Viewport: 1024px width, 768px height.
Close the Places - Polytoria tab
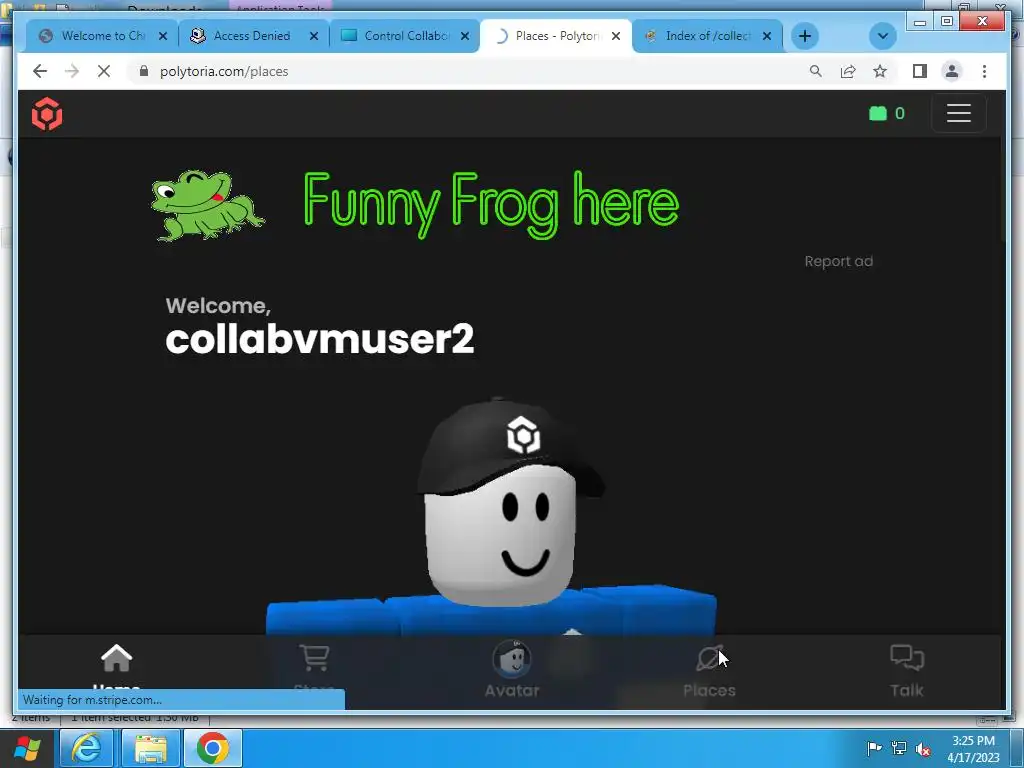pos(615,36)
